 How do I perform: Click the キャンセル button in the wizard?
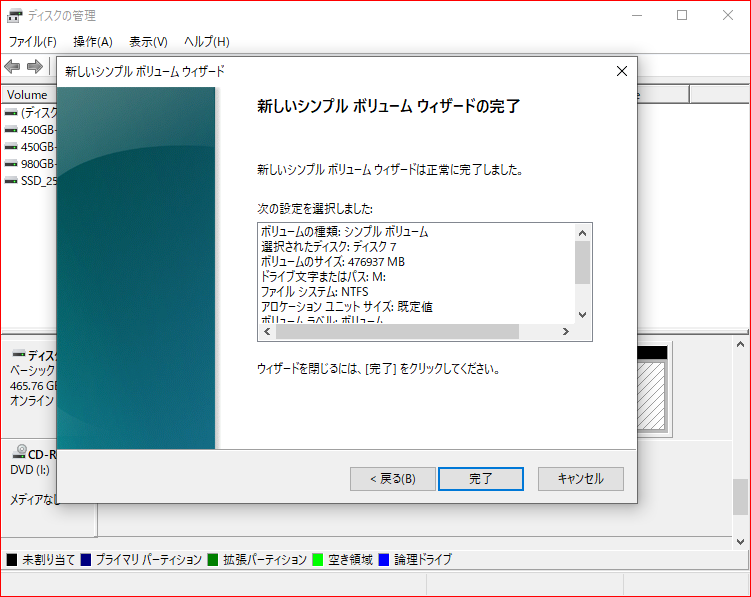(580, 479)
